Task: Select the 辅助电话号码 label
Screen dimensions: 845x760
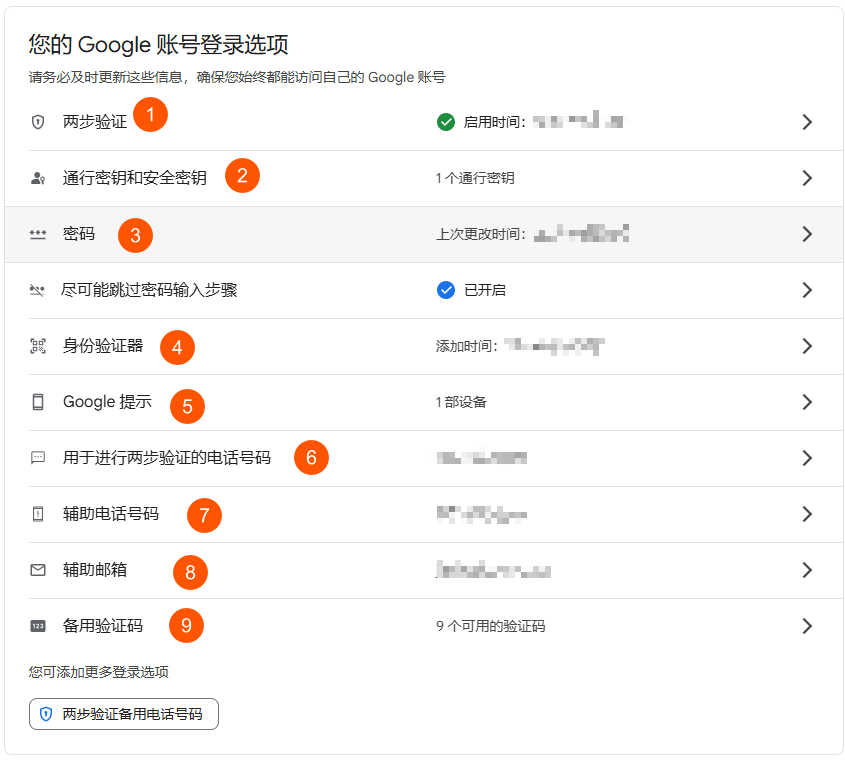Action: pyautogui.click(x=111, y=514)
